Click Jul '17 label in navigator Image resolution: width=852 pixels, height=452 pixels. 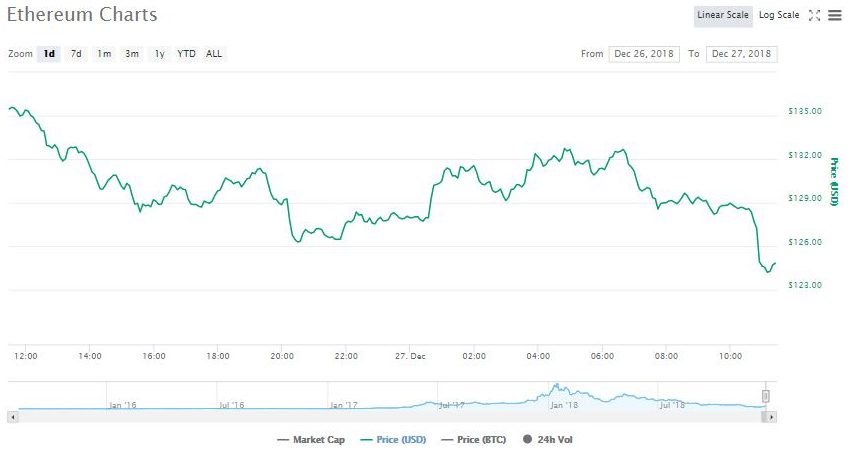click(x=452, y=405)
